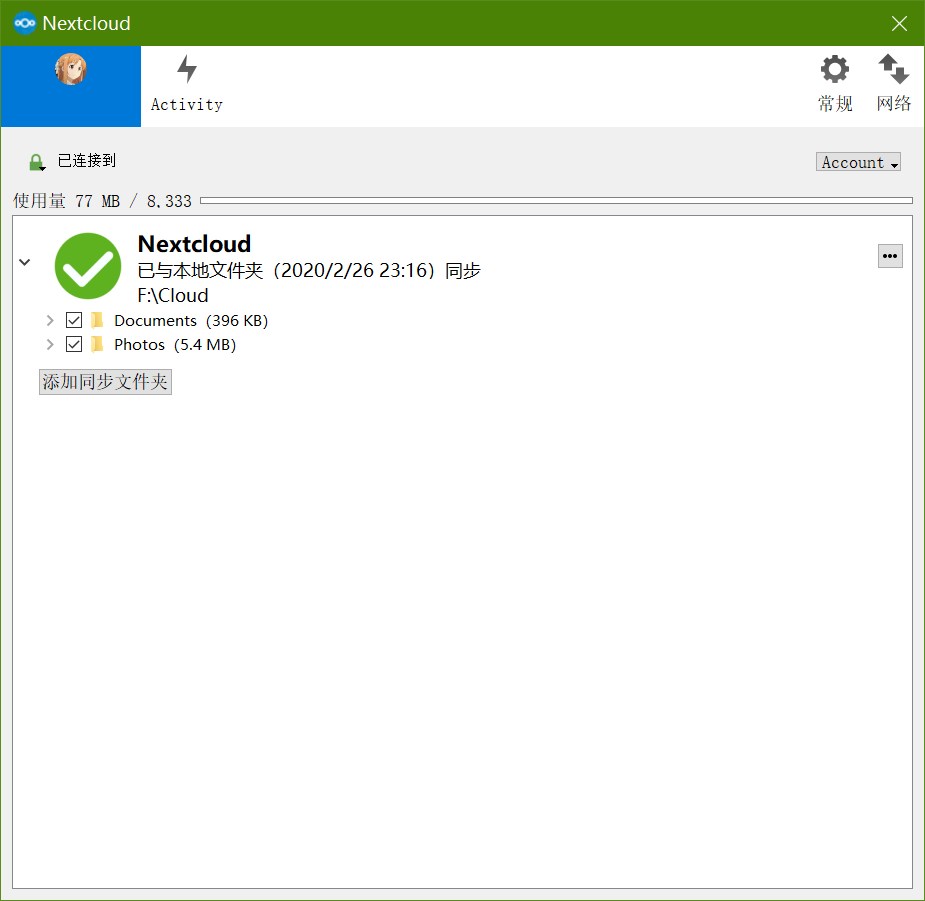Open the 网络 network settings tab
Image resolution: width=925 pixels, height=901 pixels.
(x=893, y=84)
